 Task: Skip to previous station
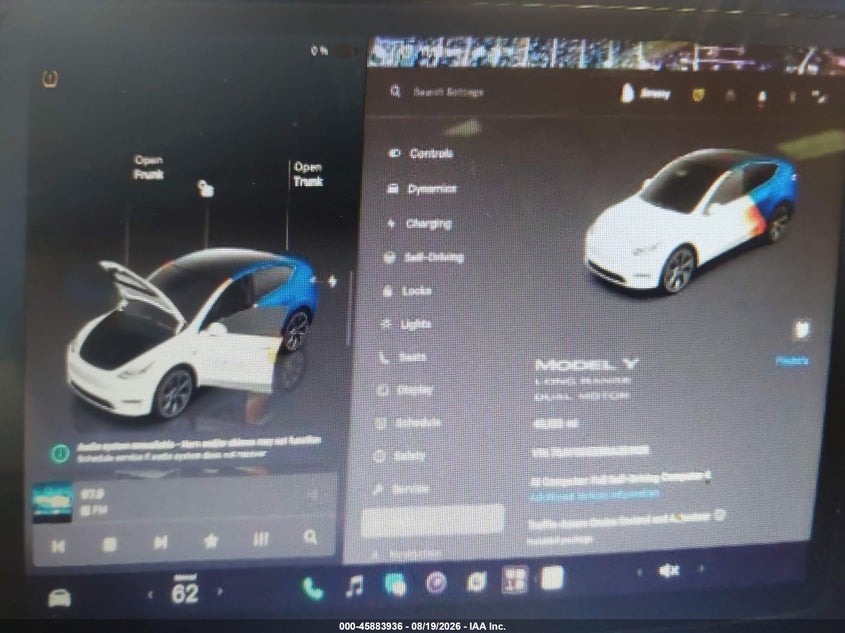(x=58, y=546)
